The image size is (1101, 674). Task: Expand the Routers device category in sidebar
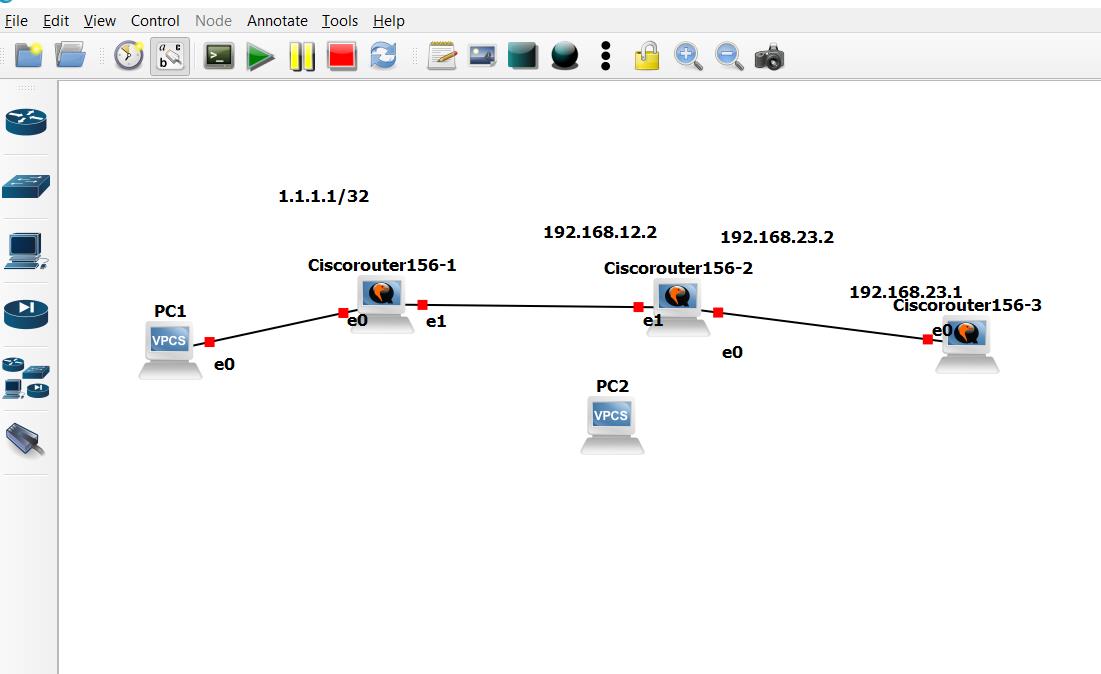point(26,121)
